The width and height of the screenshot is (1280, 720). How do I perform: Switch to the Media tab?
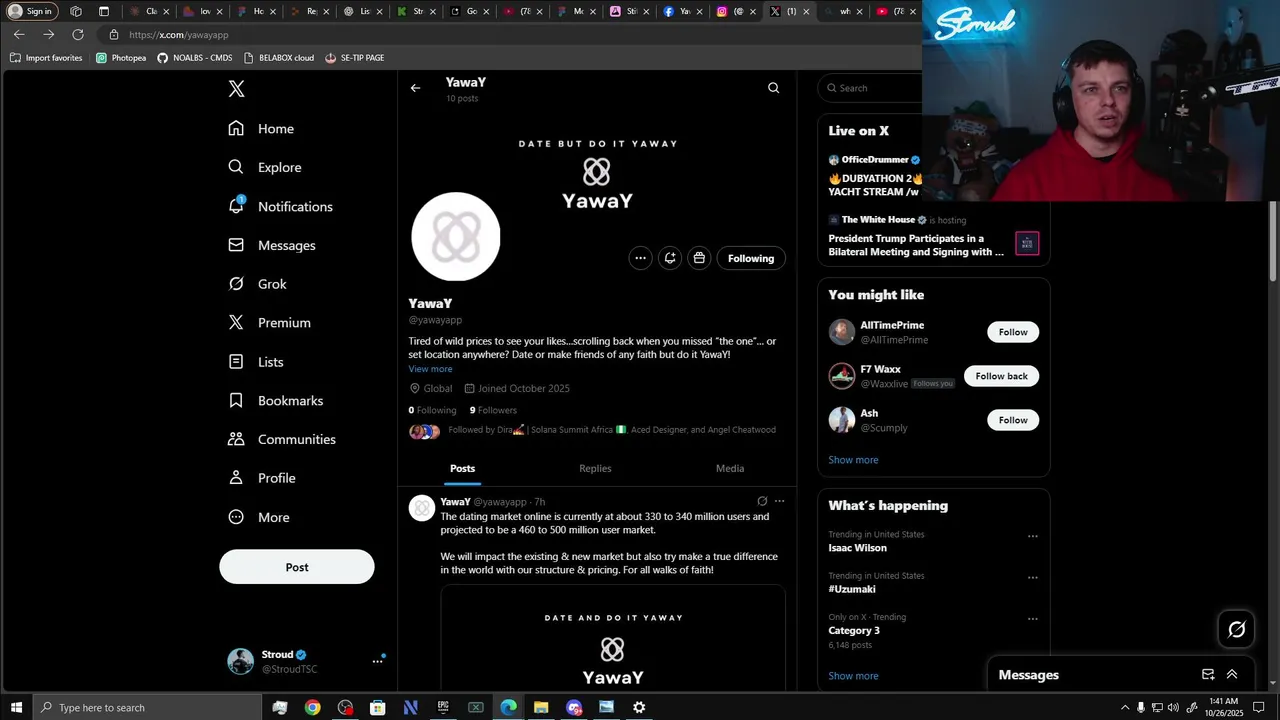pyautogui.click(x=730, y=468)
